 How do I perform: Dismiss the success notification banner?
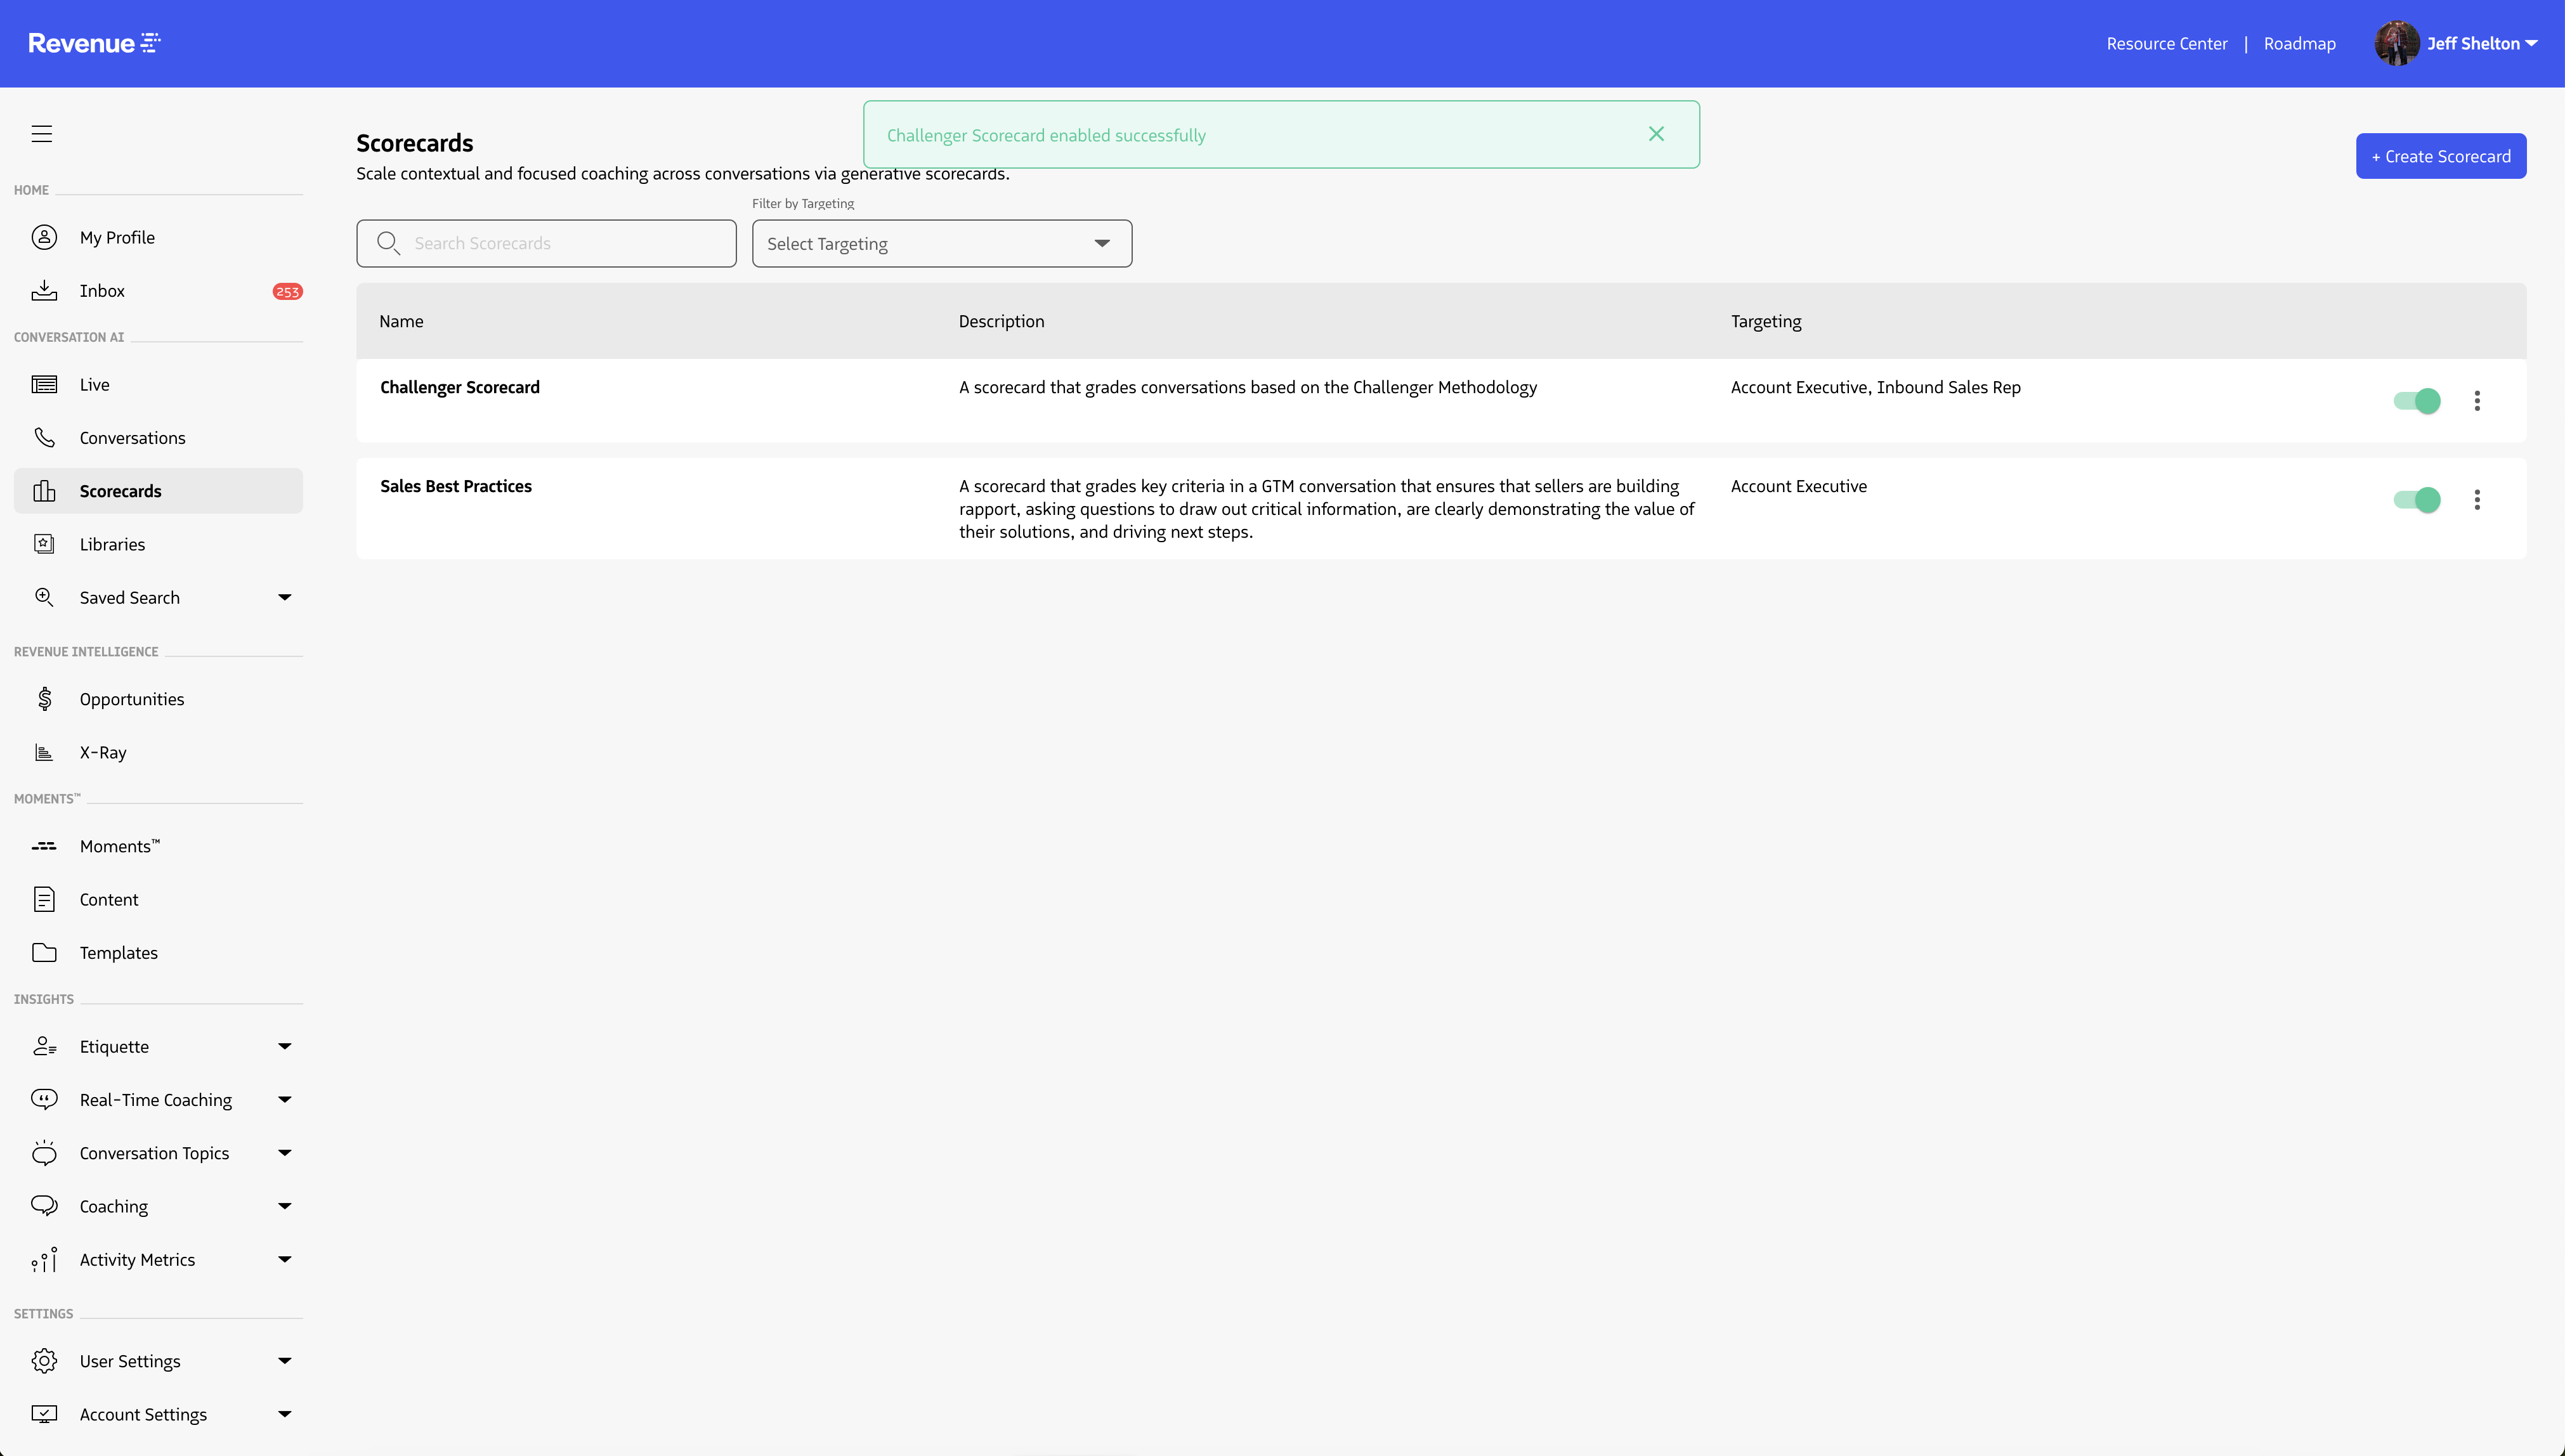pos(1656,134)
